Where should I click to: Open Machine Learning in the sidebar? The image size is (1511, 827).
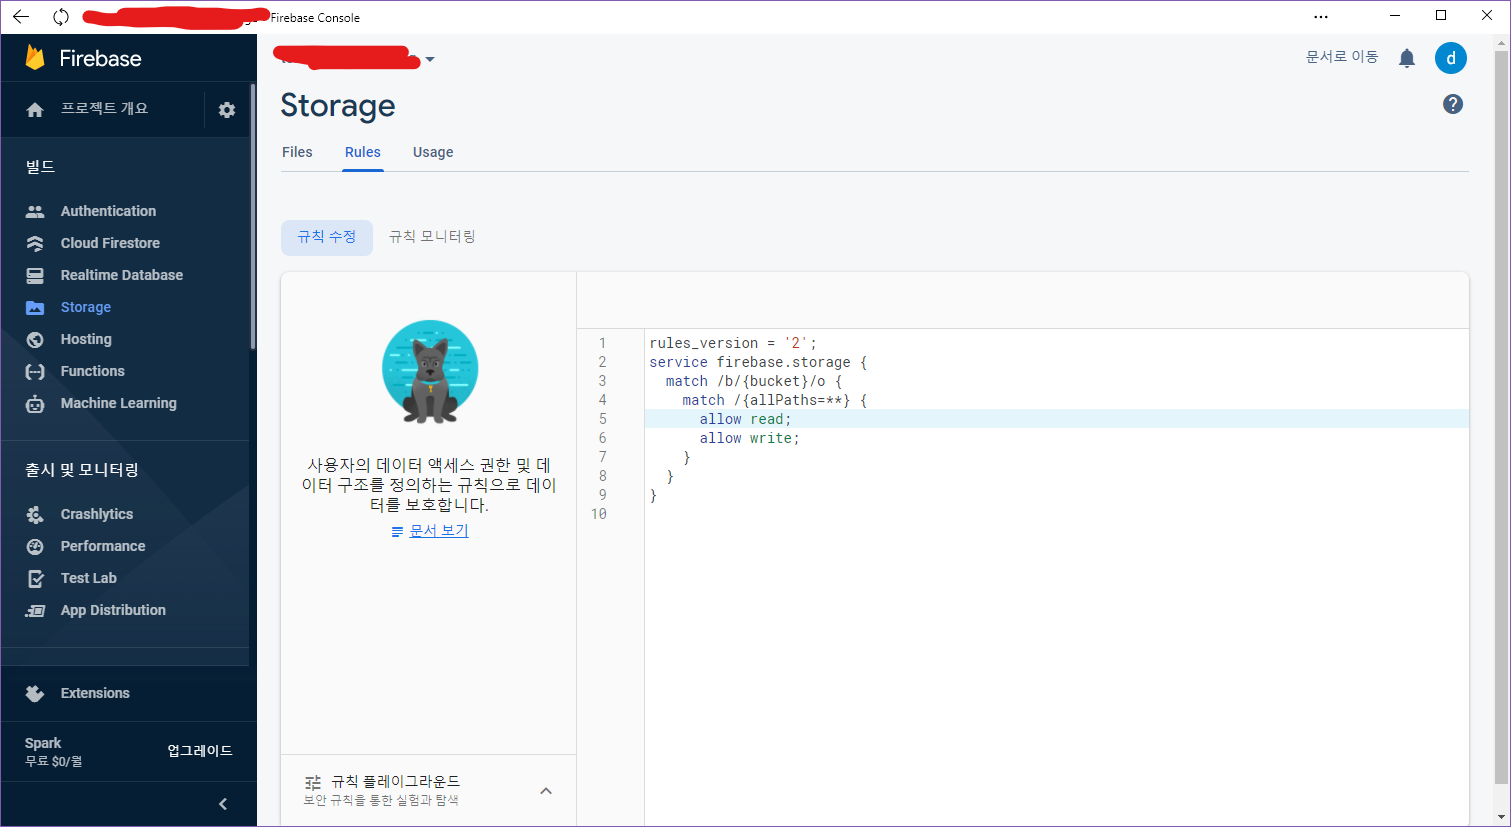119,403
